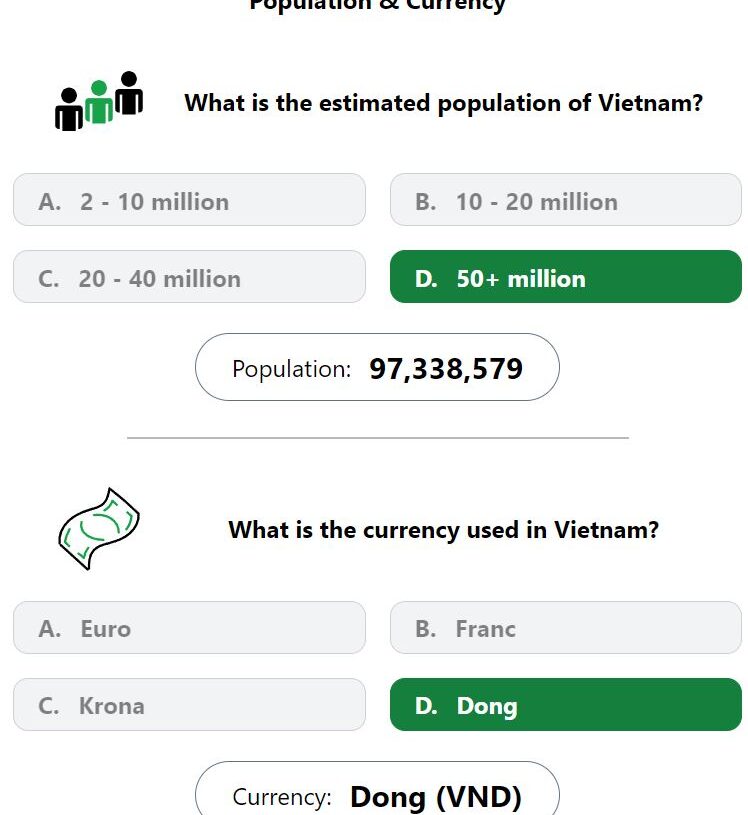Choose option C. 20 - 40 million
Screen dimensions: 748x815
(x=189, y=277)
